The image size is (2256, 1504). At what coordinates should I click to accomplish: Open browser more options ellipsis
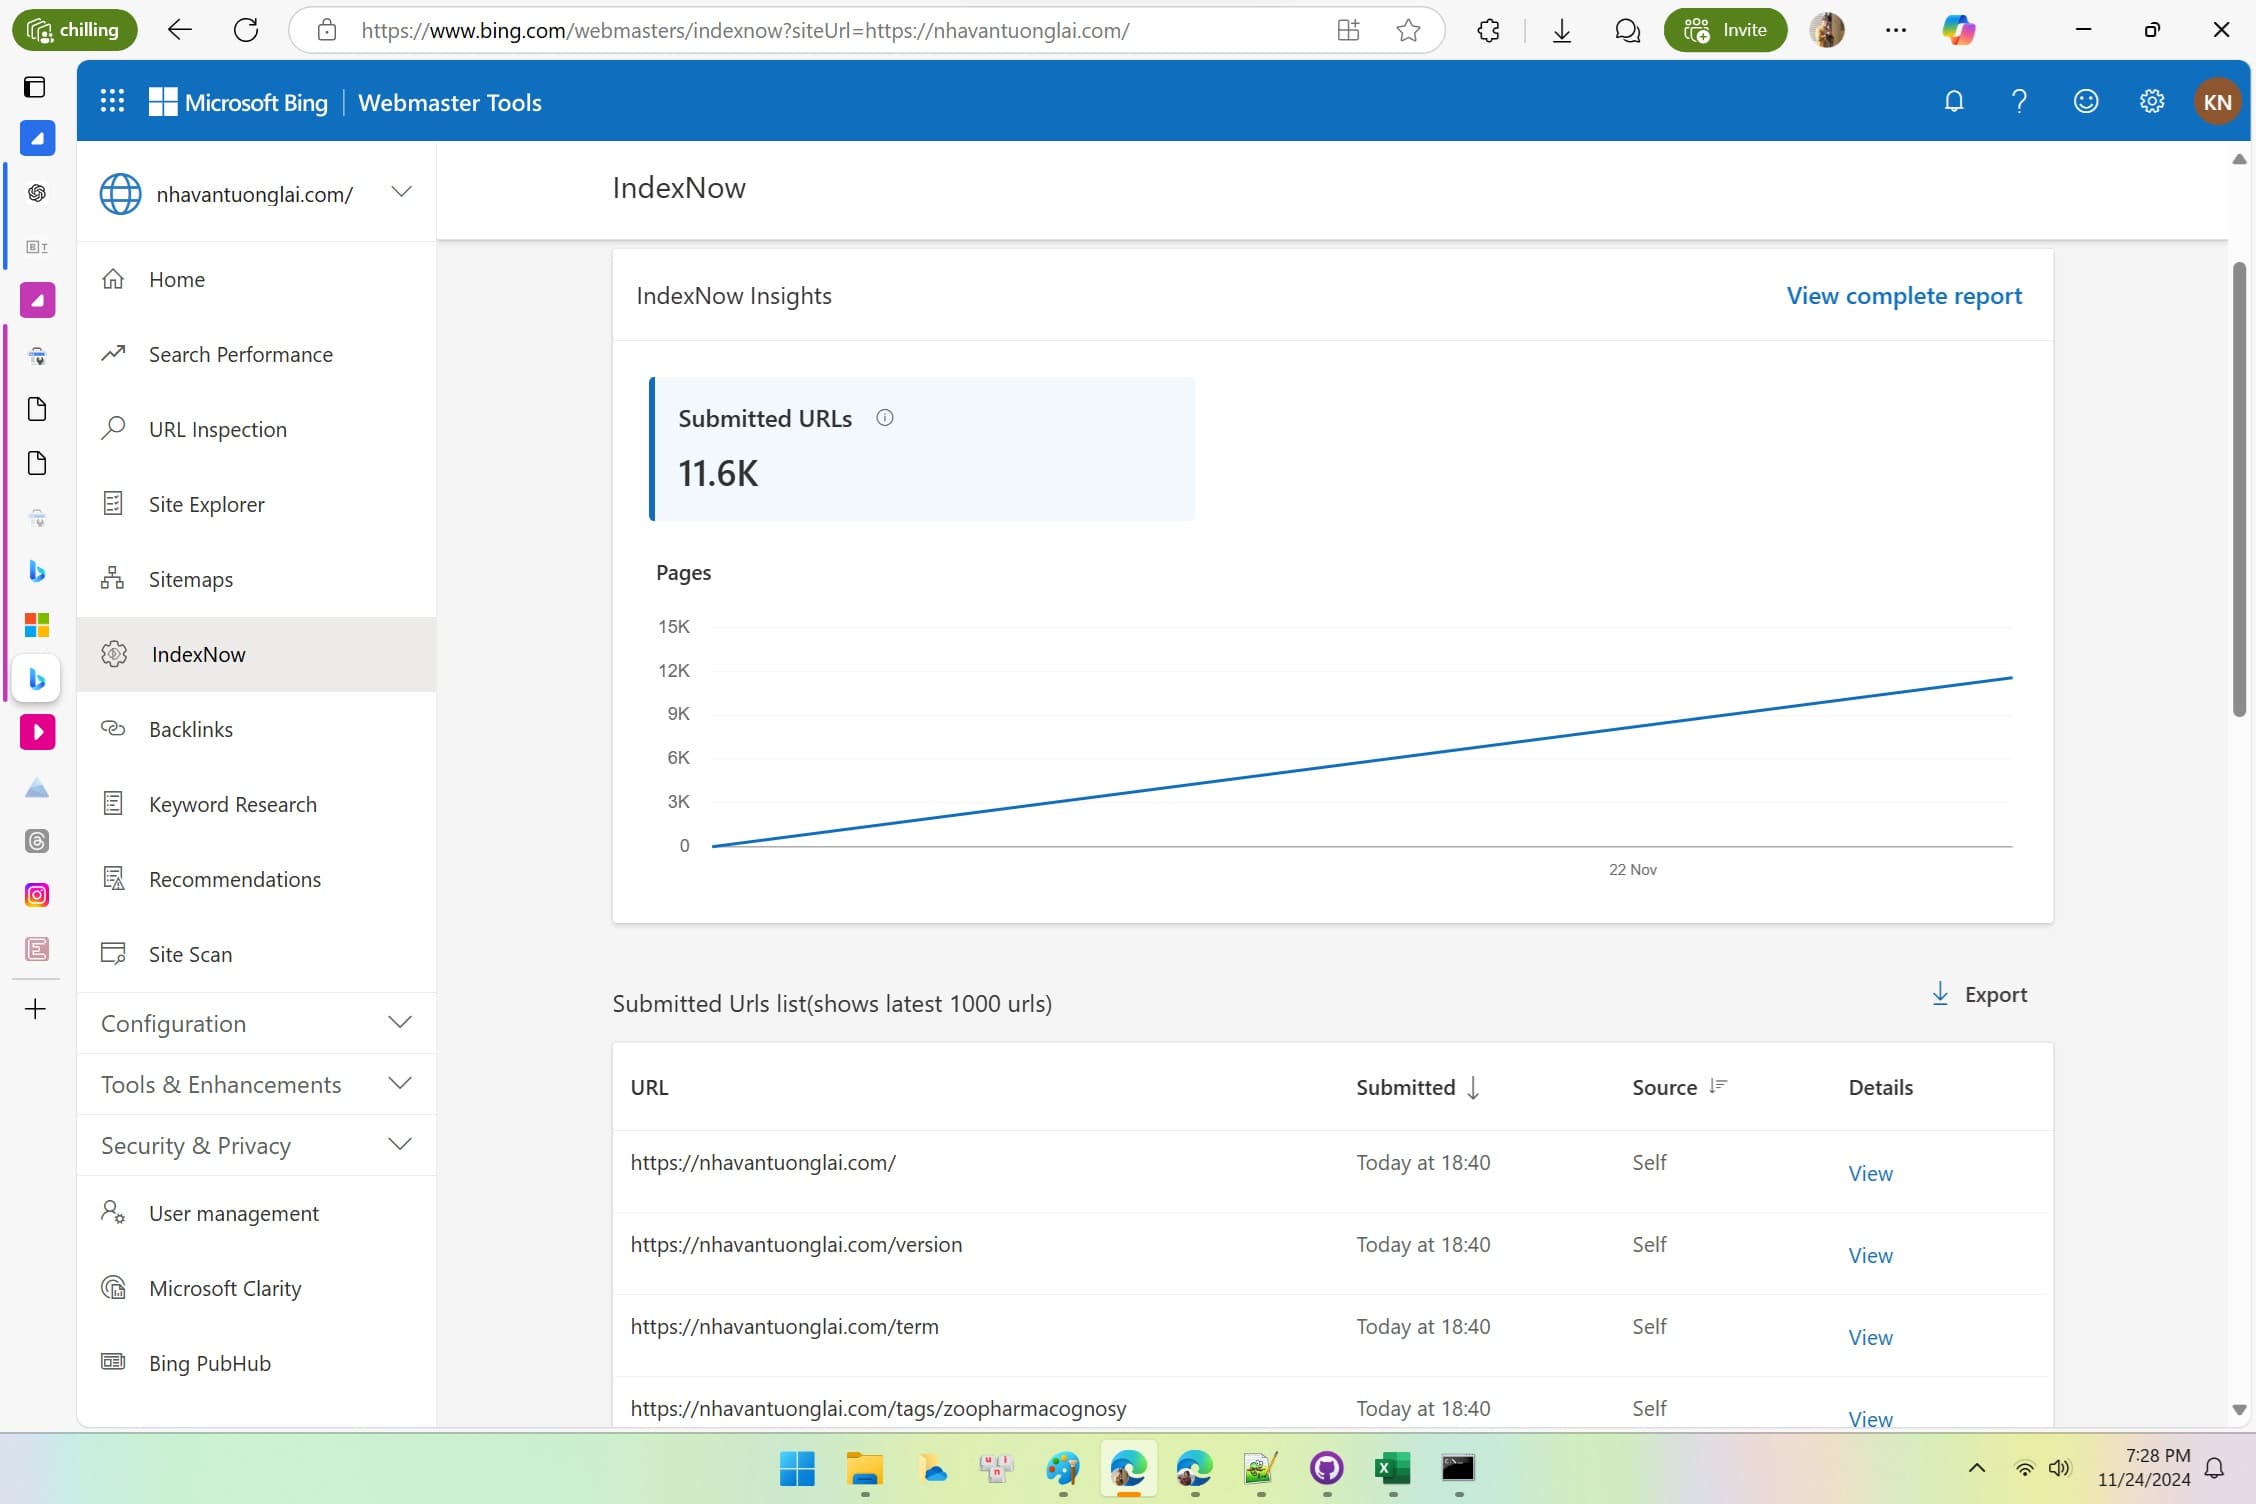pyautogui.click(x=1895, y=30)
